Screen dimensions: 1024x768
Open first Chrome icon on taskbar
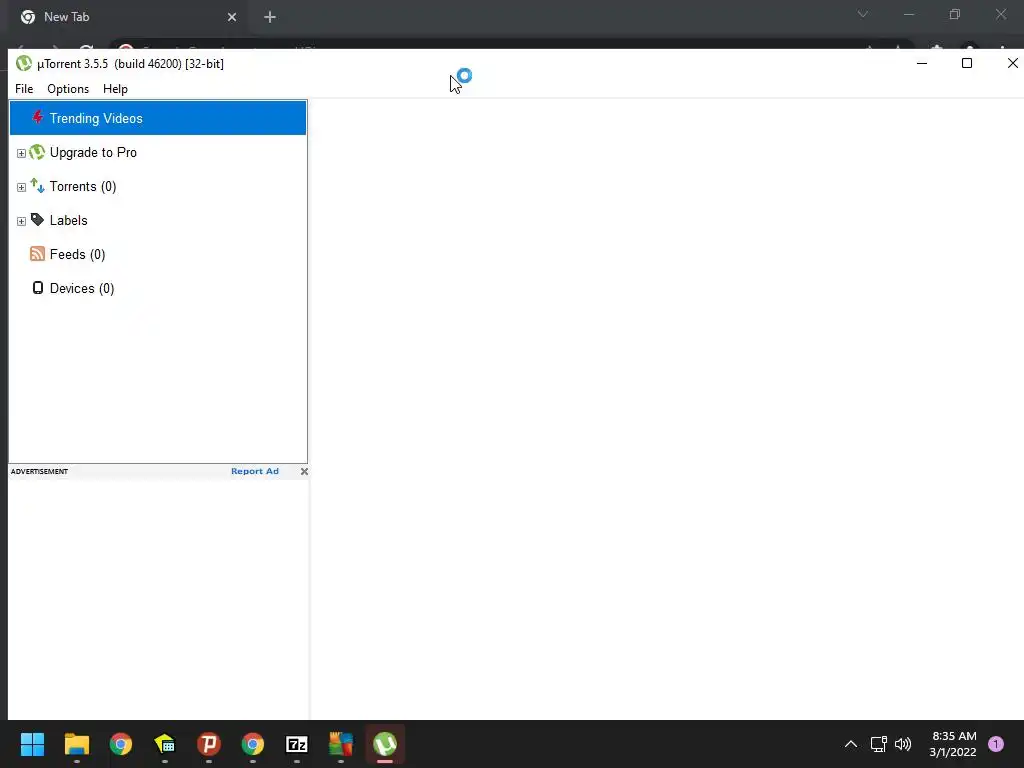coord(121,744)
